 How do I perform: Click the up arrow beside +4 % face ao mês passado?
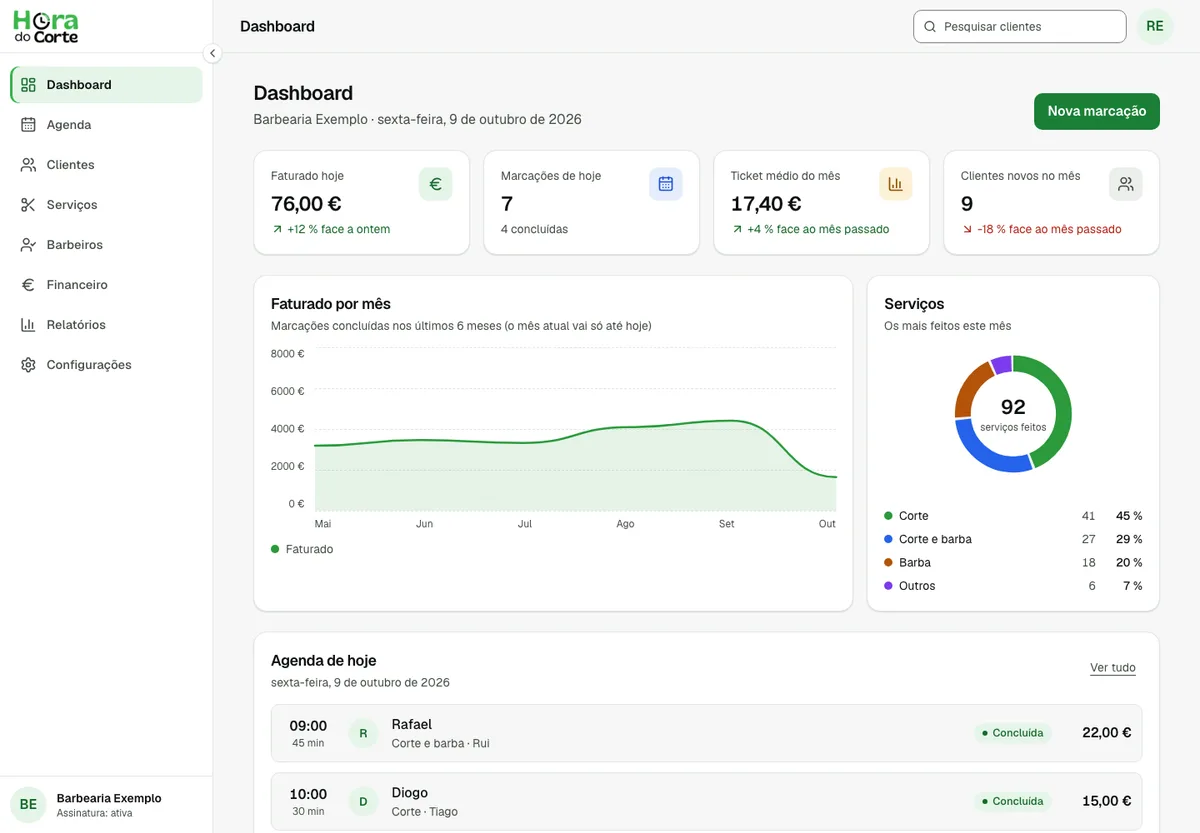coord(737,229)
